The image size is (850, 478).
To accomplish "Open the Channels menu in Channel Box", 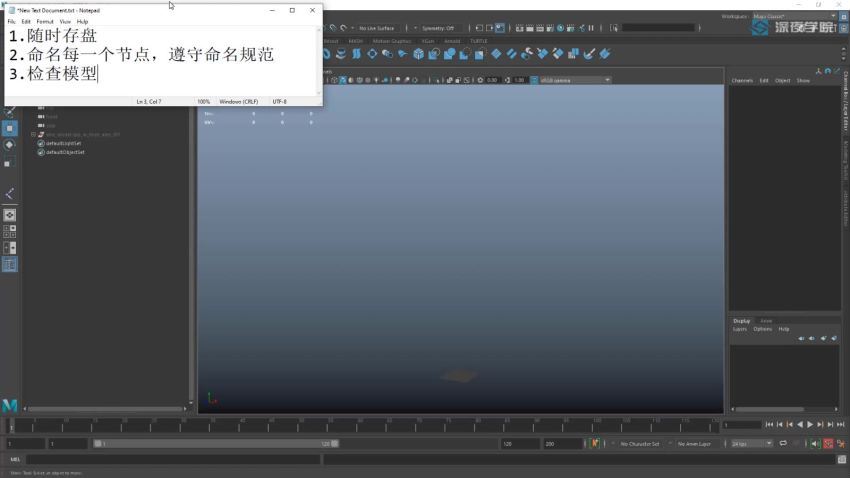I will 742,81.
